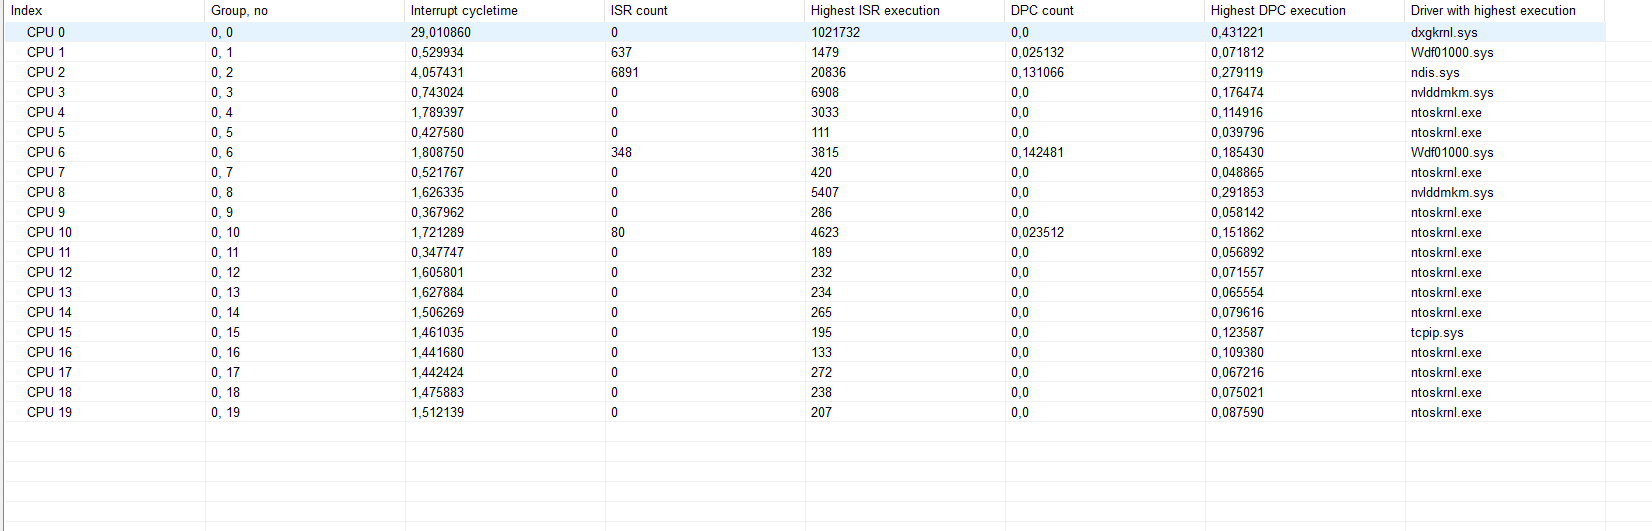1652x531 pixels.
Task: Select the CPU 6 row
Action: 46,152
